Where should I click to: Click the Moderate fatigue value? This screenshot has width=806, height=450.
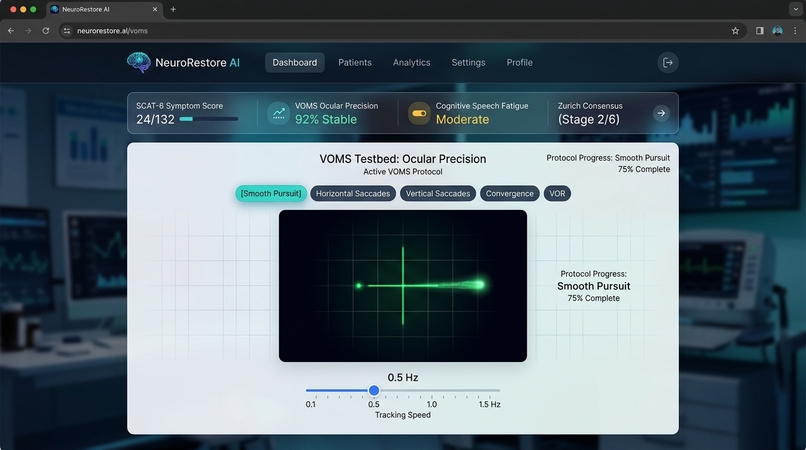coord(462,119)
